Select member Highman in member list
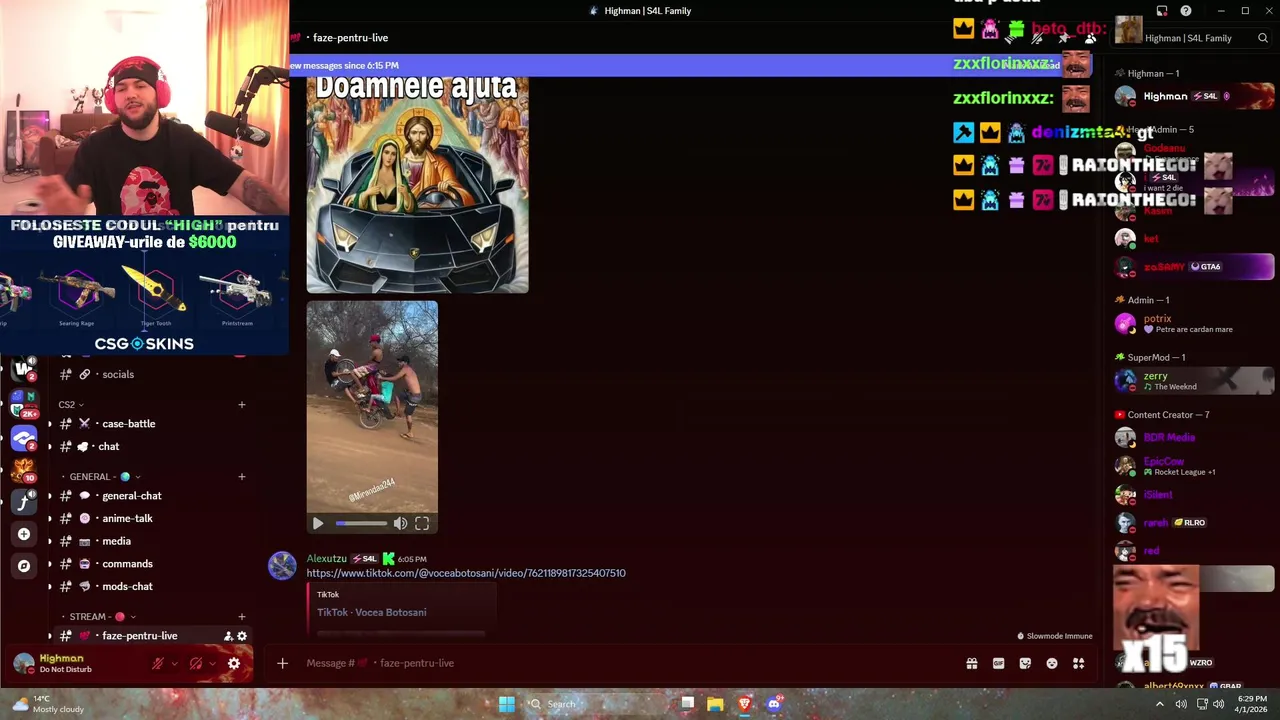Image resolution: width=1280 pixels, height=720 pixels. [x=1194, y=97]
